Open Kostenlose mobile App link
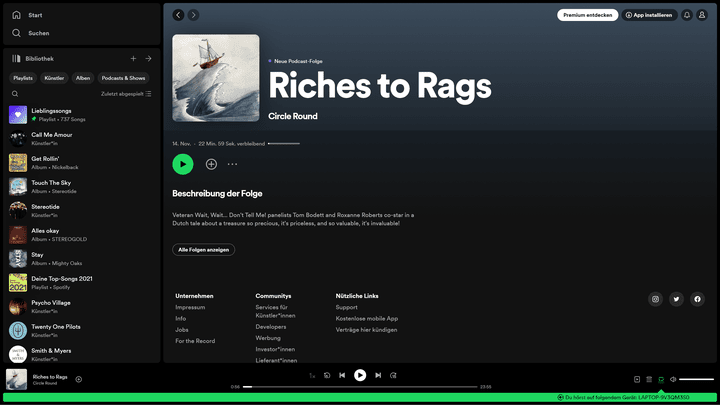Screen dimensions: 720x405 (367, 318)
